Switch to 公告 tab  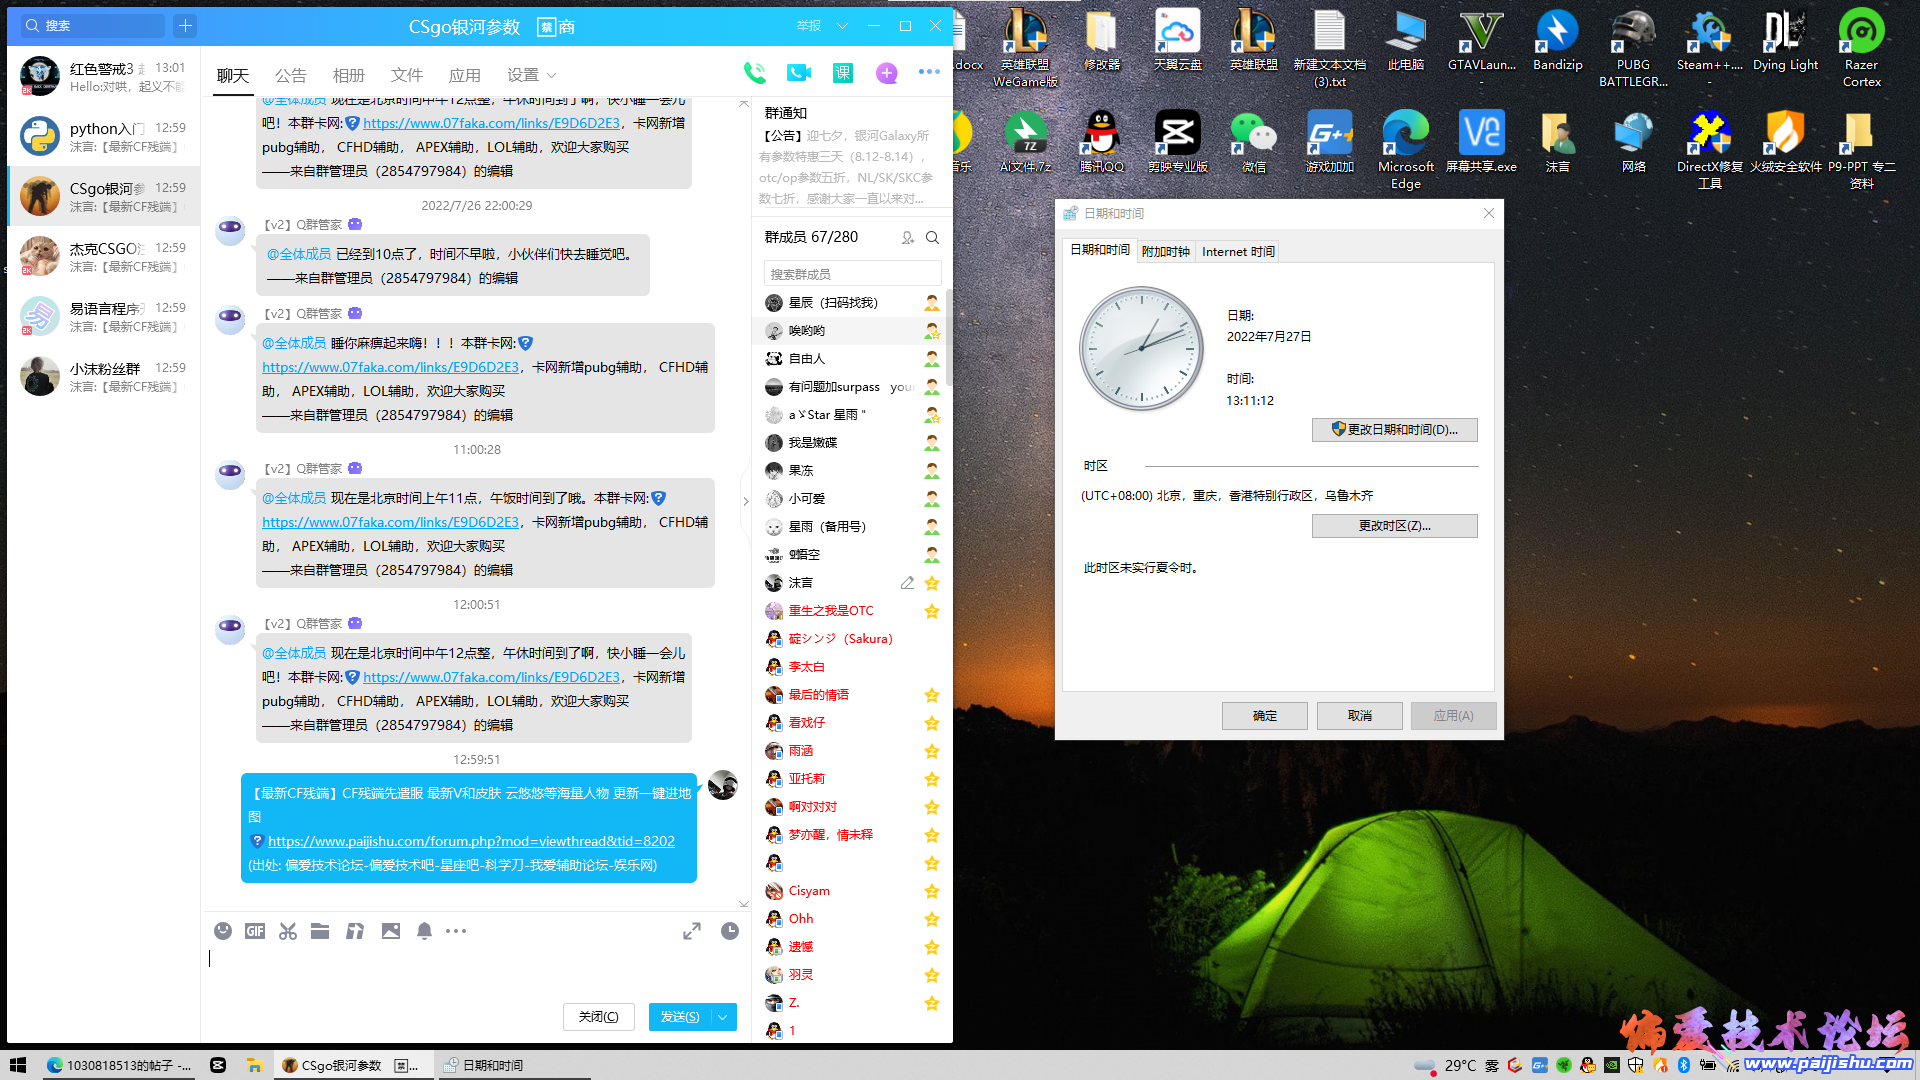point(290,76)
